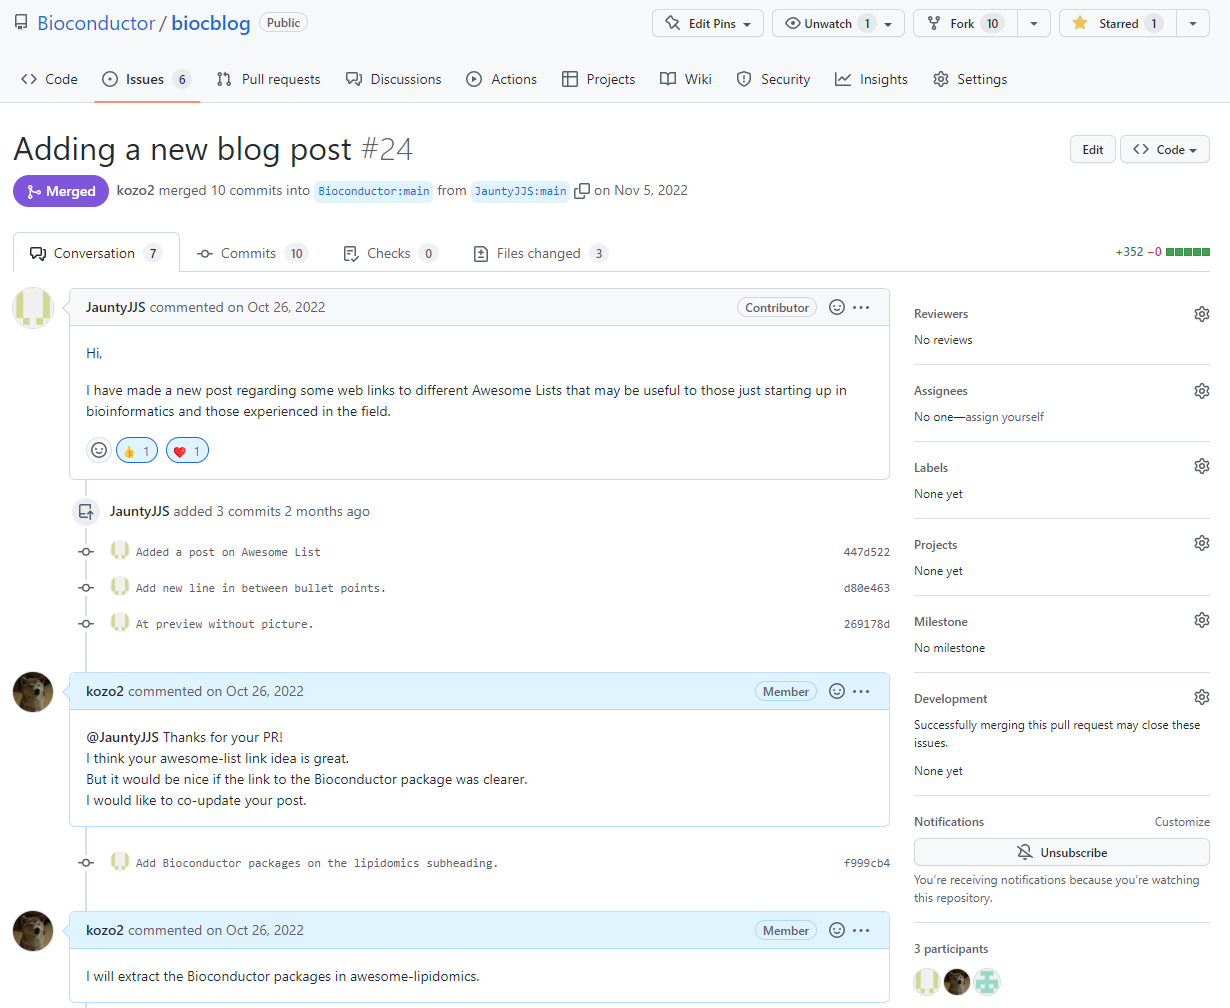Image resolution: width=1230 pixels, height=1008 pixels.
Task: Click the Milestone gear icon
Action: [1201, 620]
